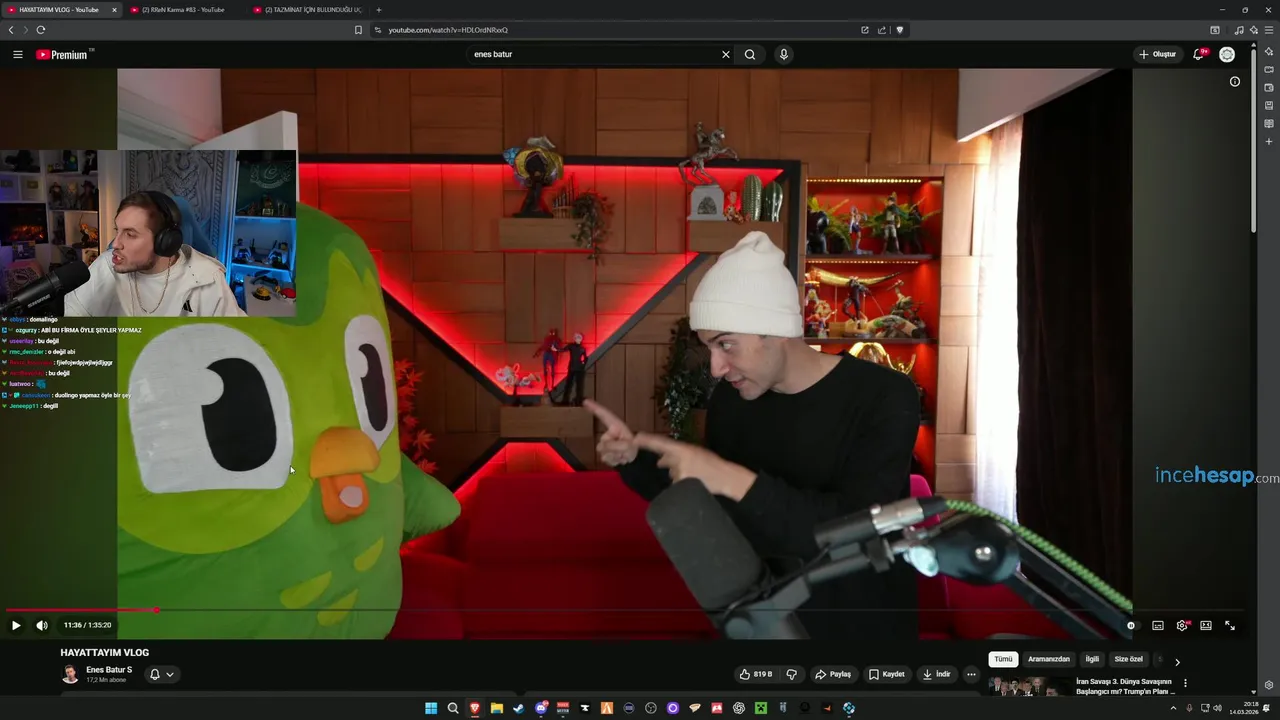Open the browser hamburger menu
The width and height of the screenshot is (1280, 720).
(x=1269, y=30)
